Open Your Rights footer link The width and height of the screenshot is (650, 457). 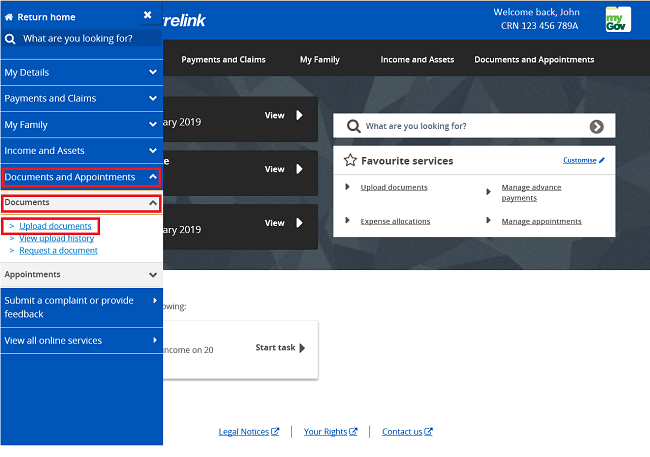(325, 432)
